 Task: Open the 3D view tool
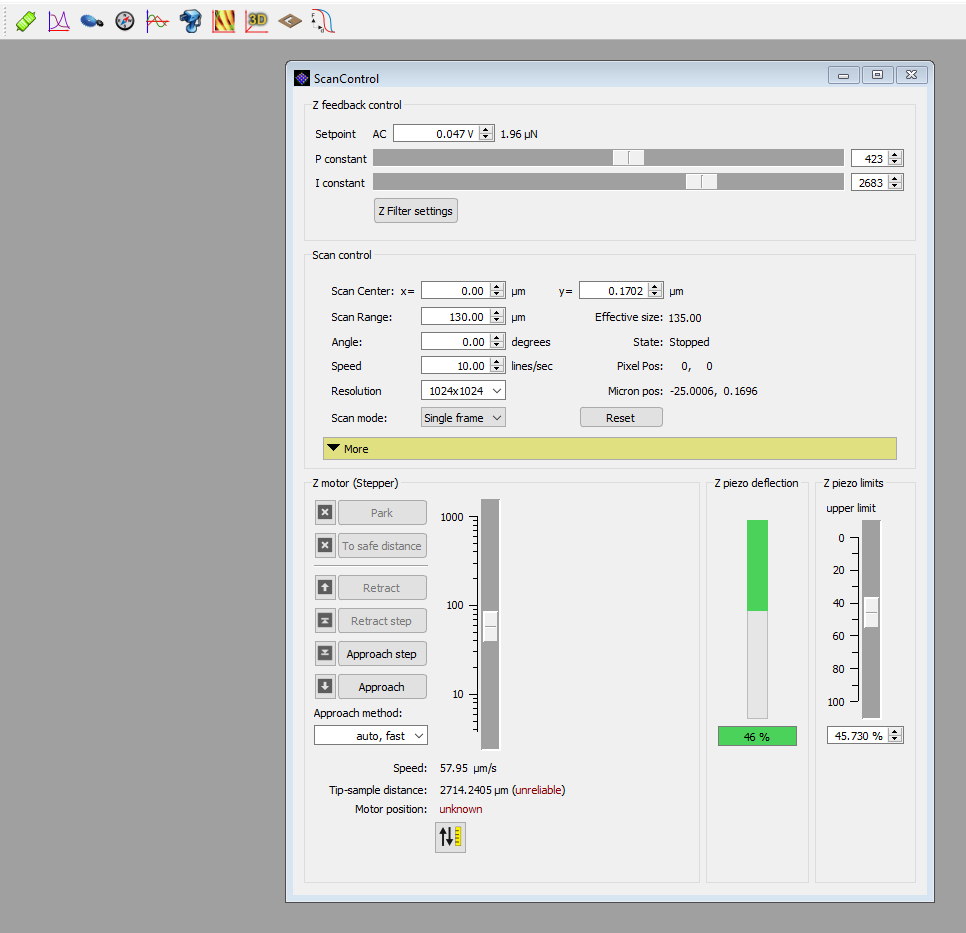(x=257, y=20)
